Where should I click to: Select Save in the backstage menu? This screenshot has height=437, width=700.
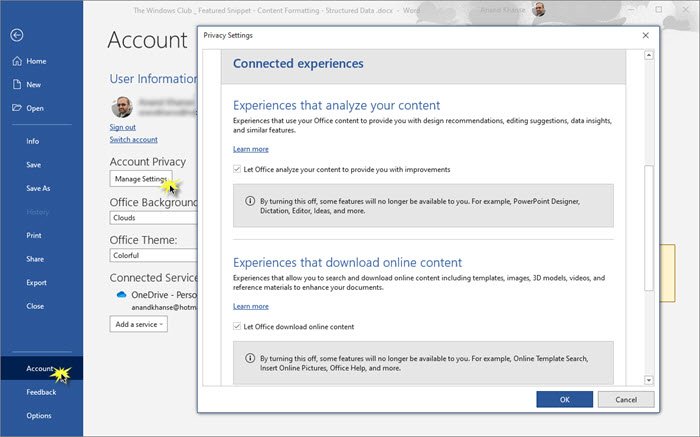(33, 165)
